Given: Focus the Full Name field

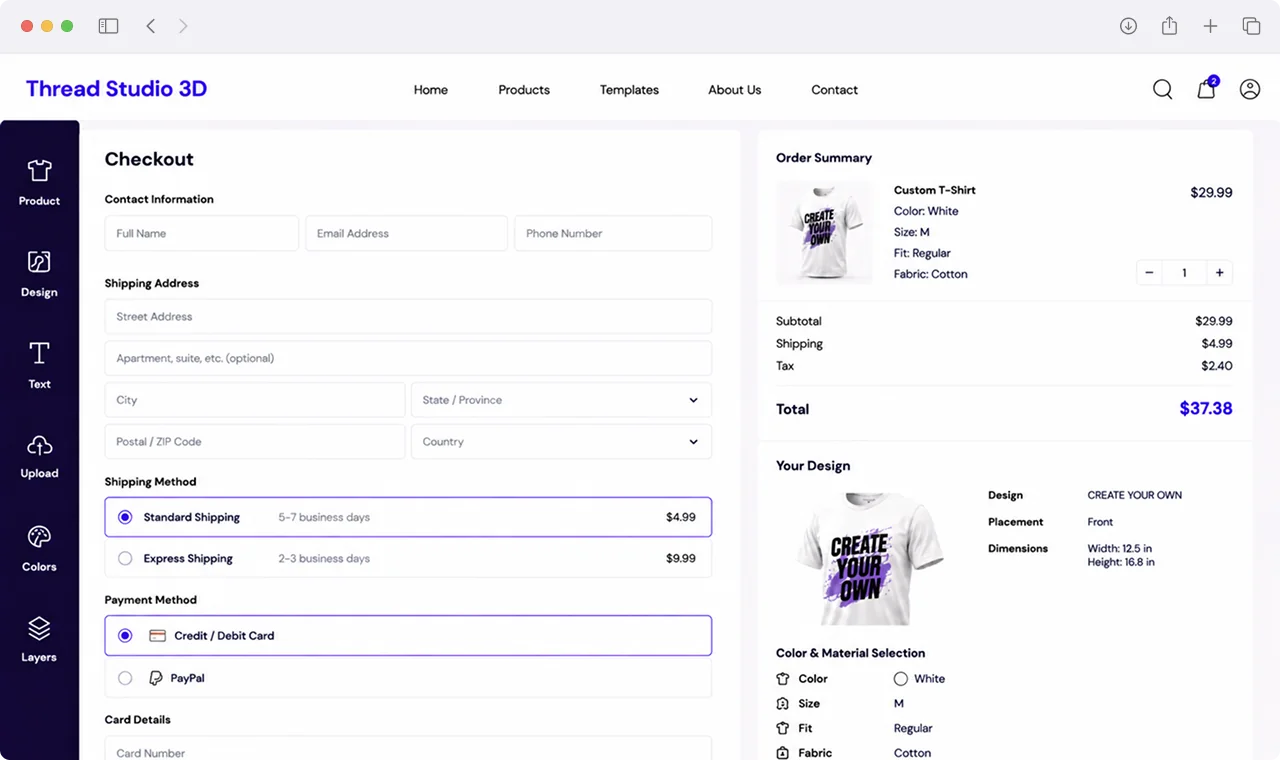Looking at the screenshot, I should click(x=202, y=233).
